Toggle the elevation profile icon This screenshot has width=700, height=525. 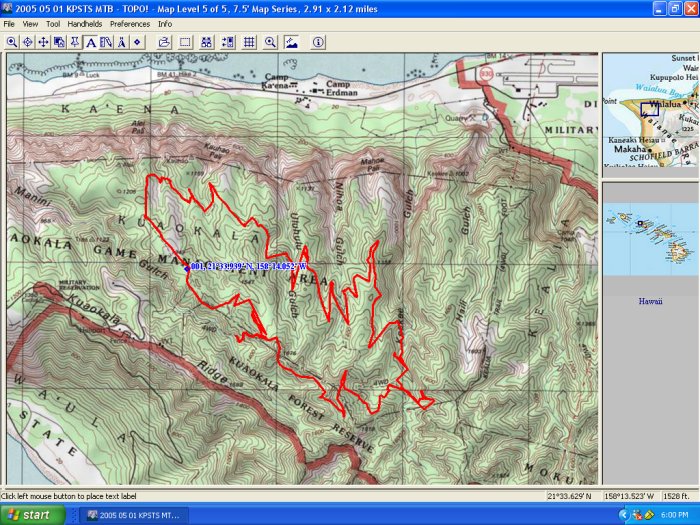291,42
